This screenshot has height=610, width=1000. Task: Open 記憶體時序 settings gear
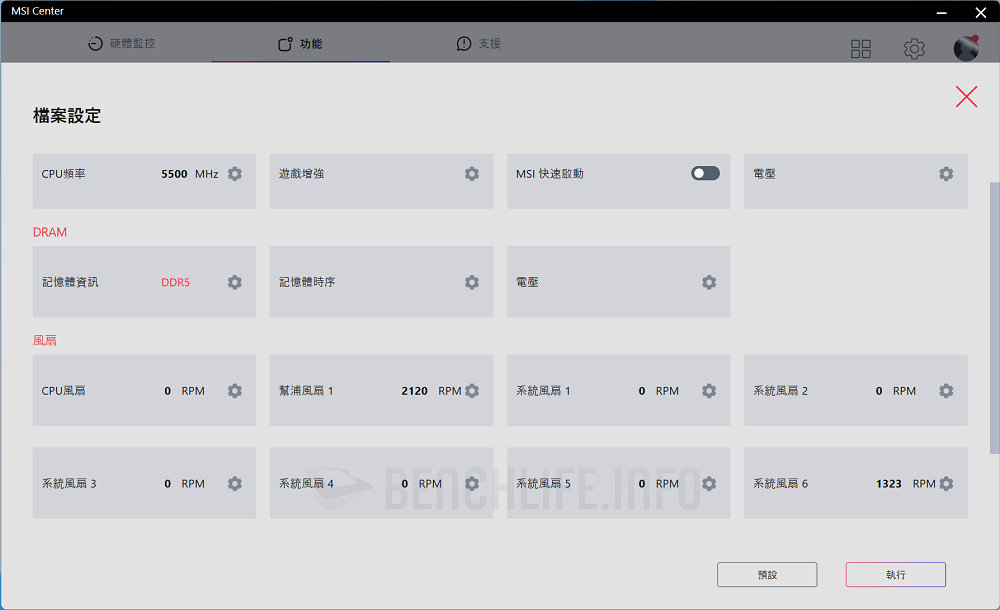click(472, 283)
